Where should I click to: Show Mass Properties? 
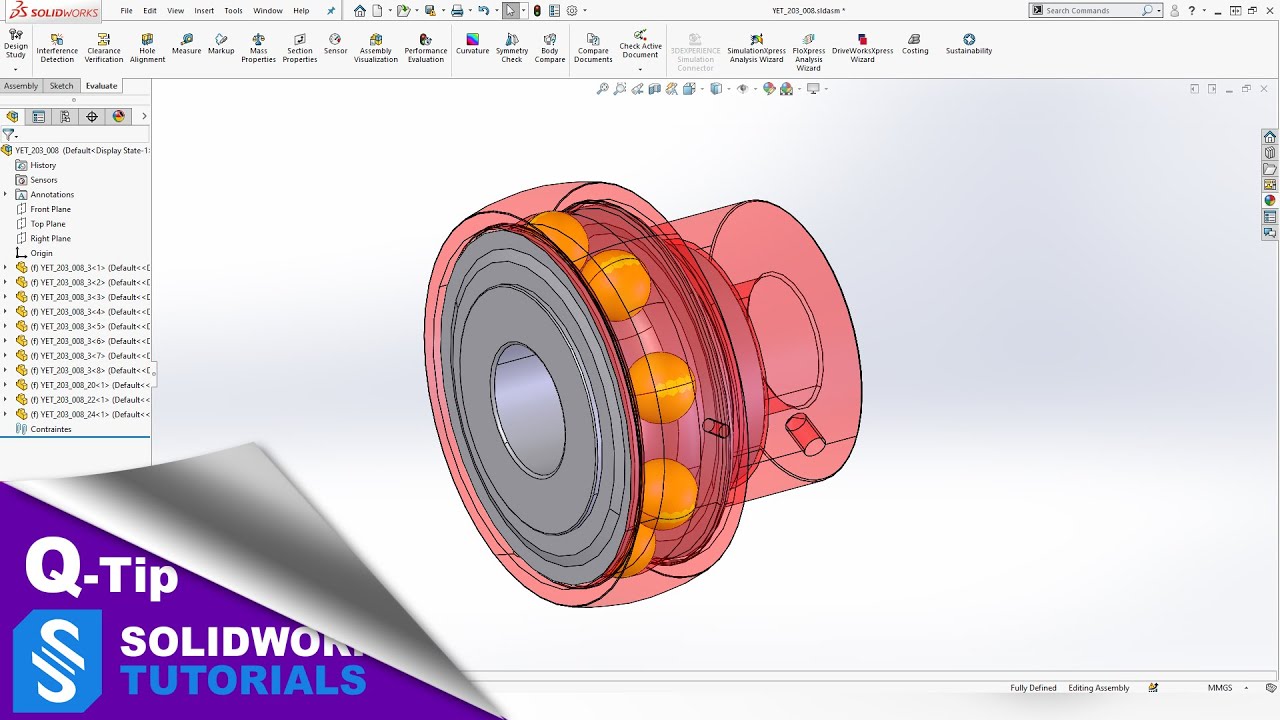(258, 48)
